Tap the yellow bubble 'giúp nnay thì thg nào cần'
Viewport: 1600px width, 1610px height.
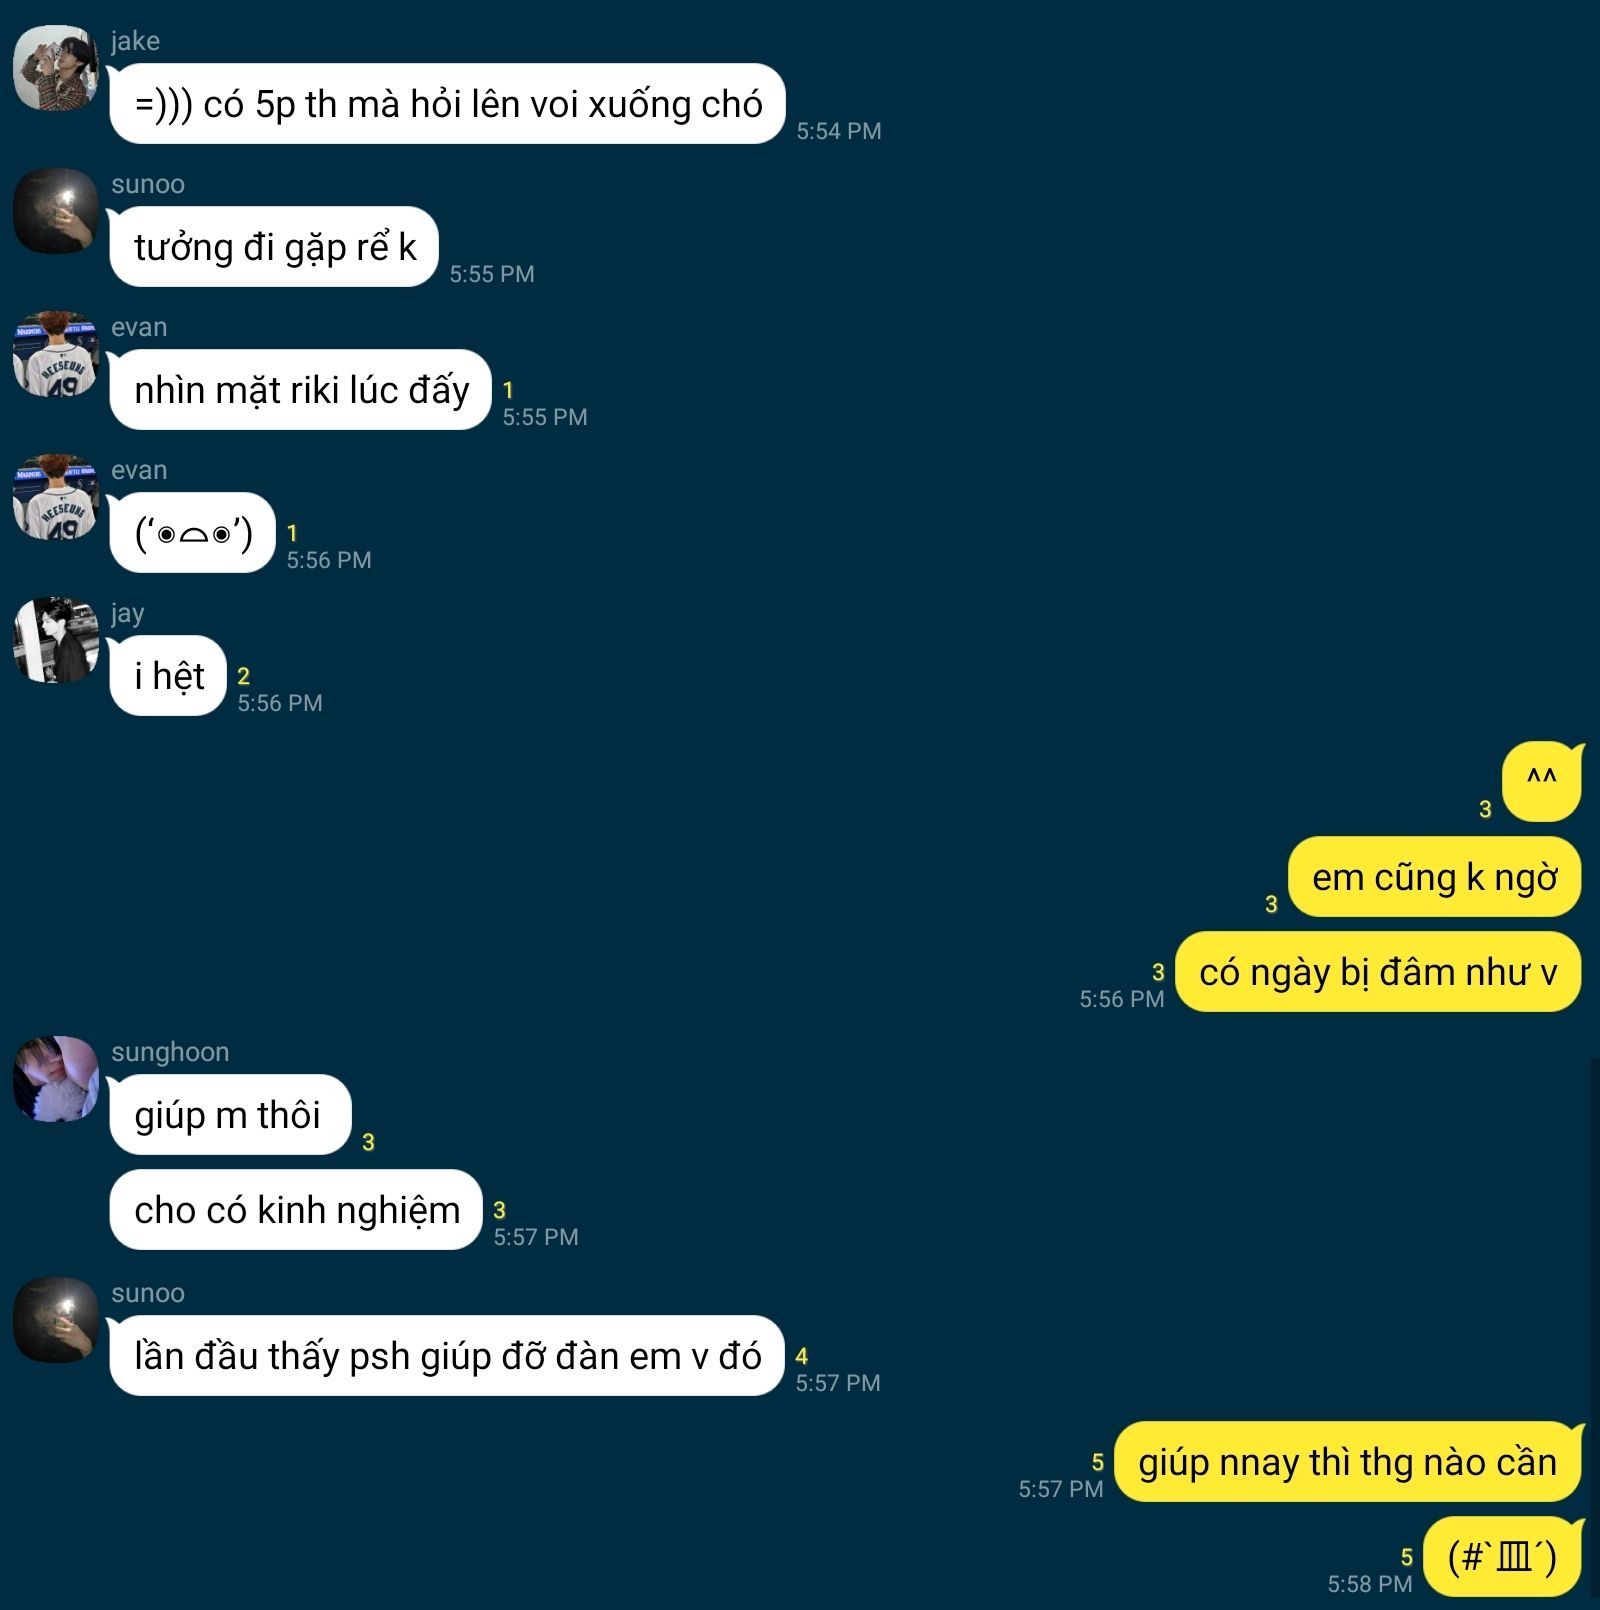click(1348, 1462)
